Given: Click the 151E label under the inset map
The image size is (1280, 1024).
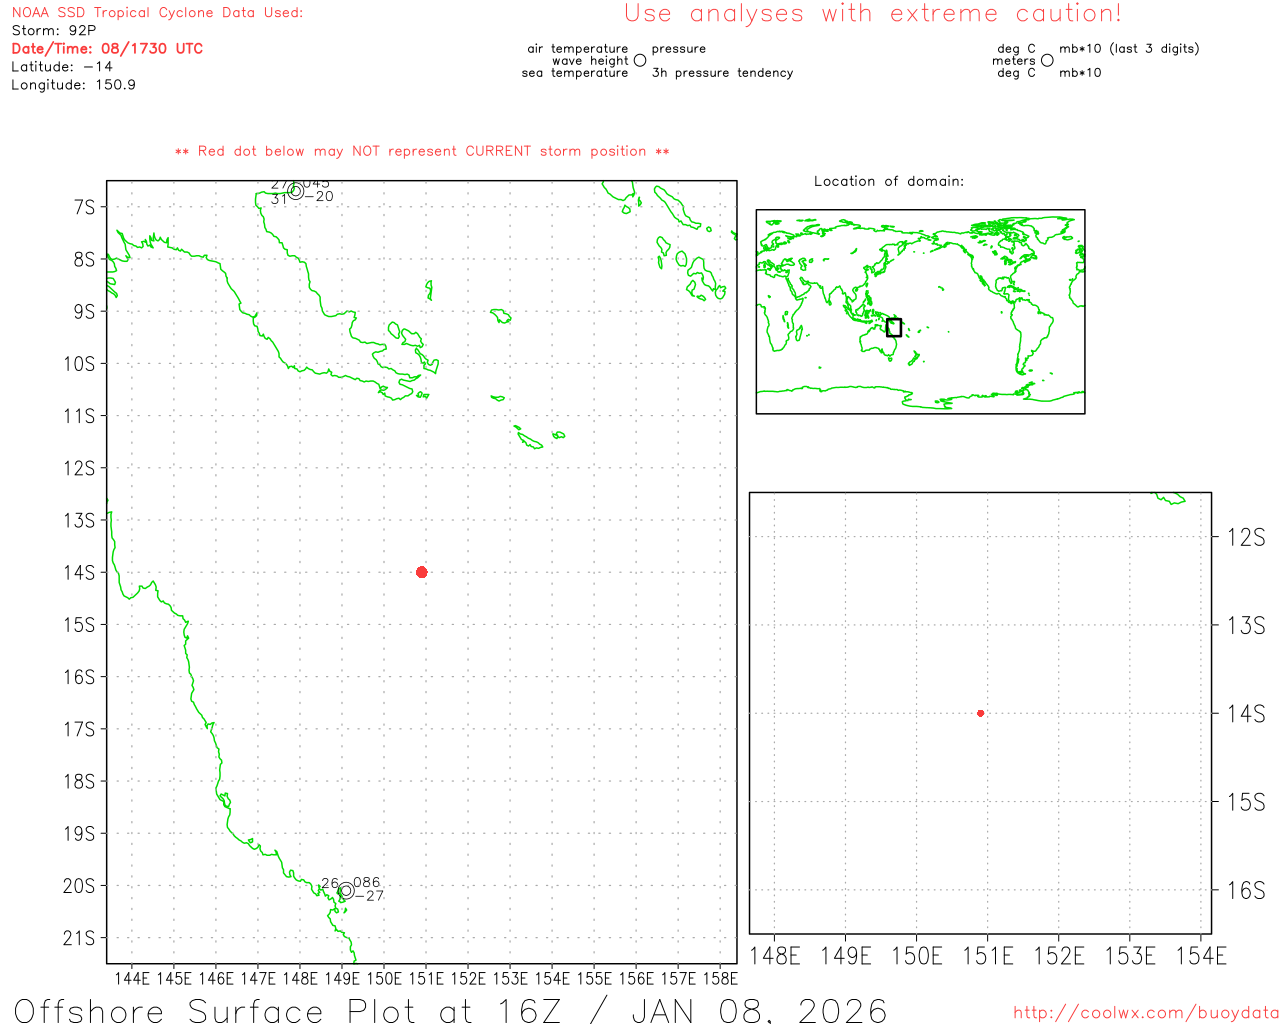Looking at the screenshot, I should click(987, 956).
